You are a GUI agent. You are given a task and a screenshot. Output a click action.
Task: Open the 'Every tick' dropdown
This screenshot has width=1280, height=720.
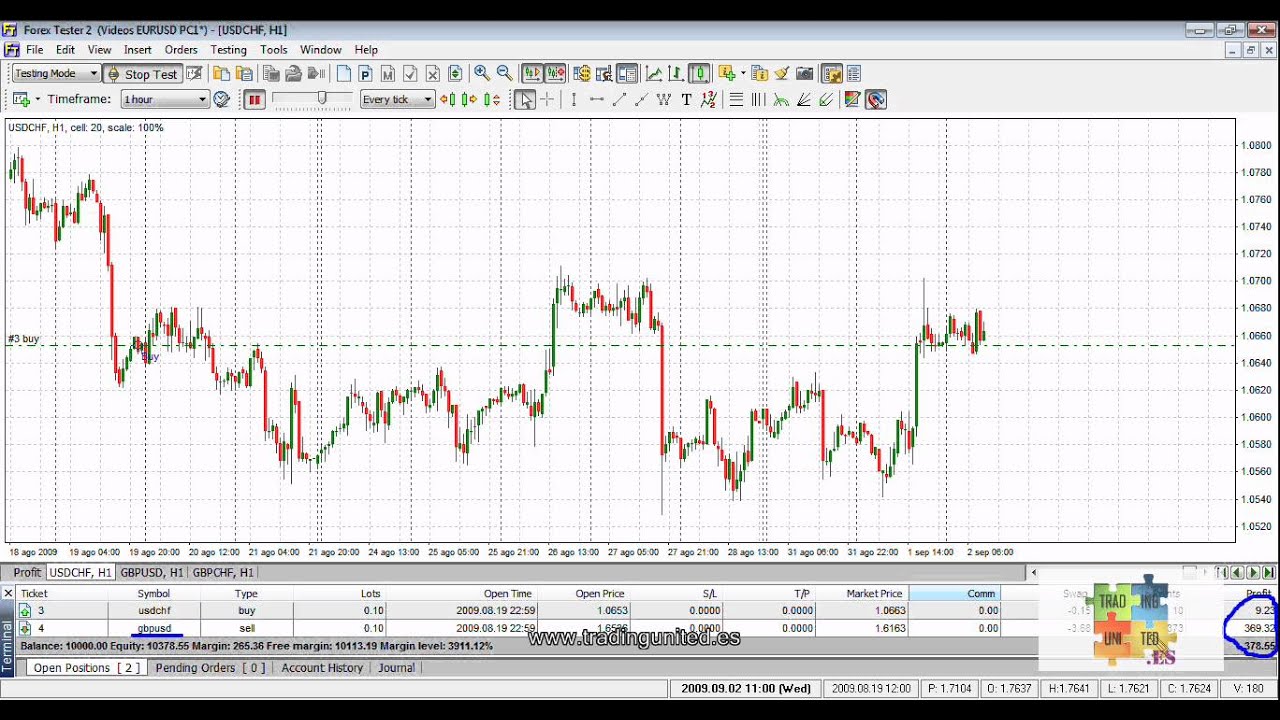[397, 100]
